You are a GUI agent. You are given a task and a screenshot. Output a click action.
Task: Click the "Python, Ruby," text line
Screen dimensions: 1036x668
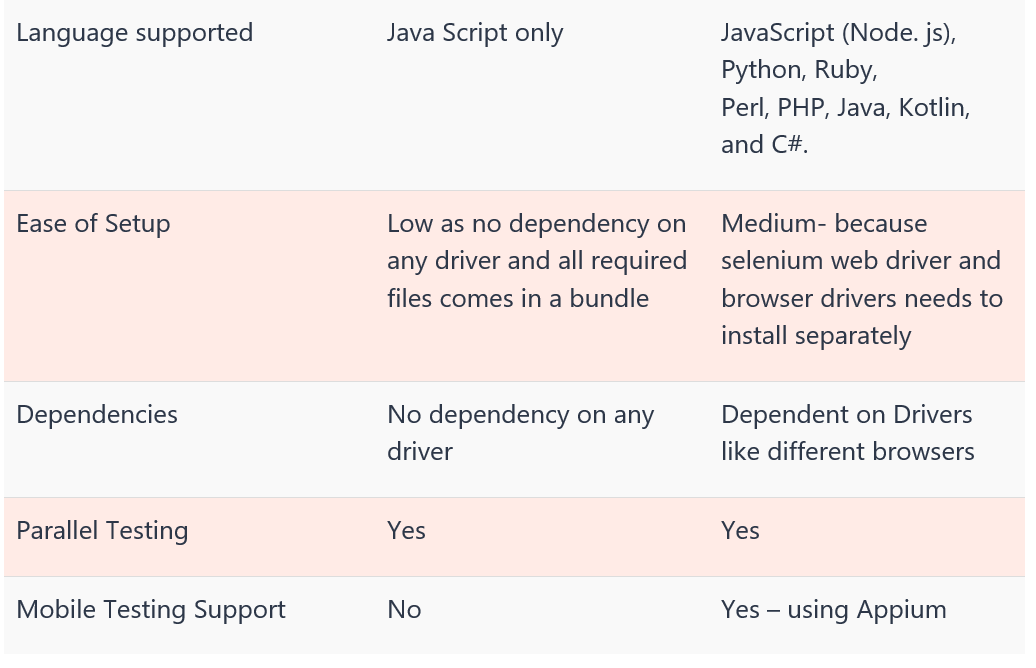[799, 71]
